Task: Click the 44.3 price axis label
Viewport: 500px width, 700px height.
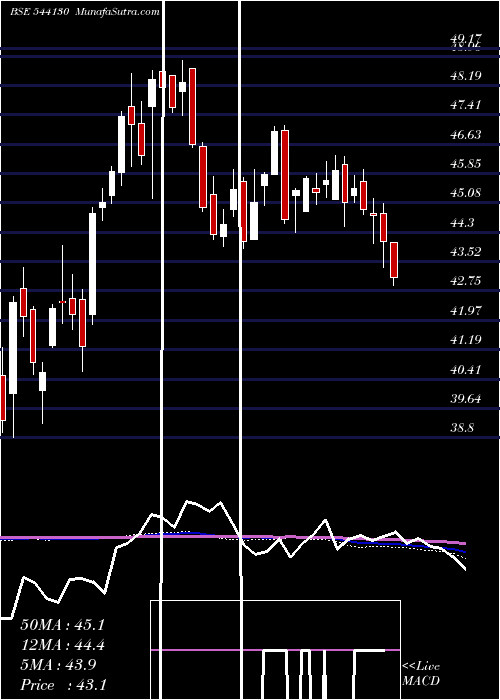Action: [462, 222]
